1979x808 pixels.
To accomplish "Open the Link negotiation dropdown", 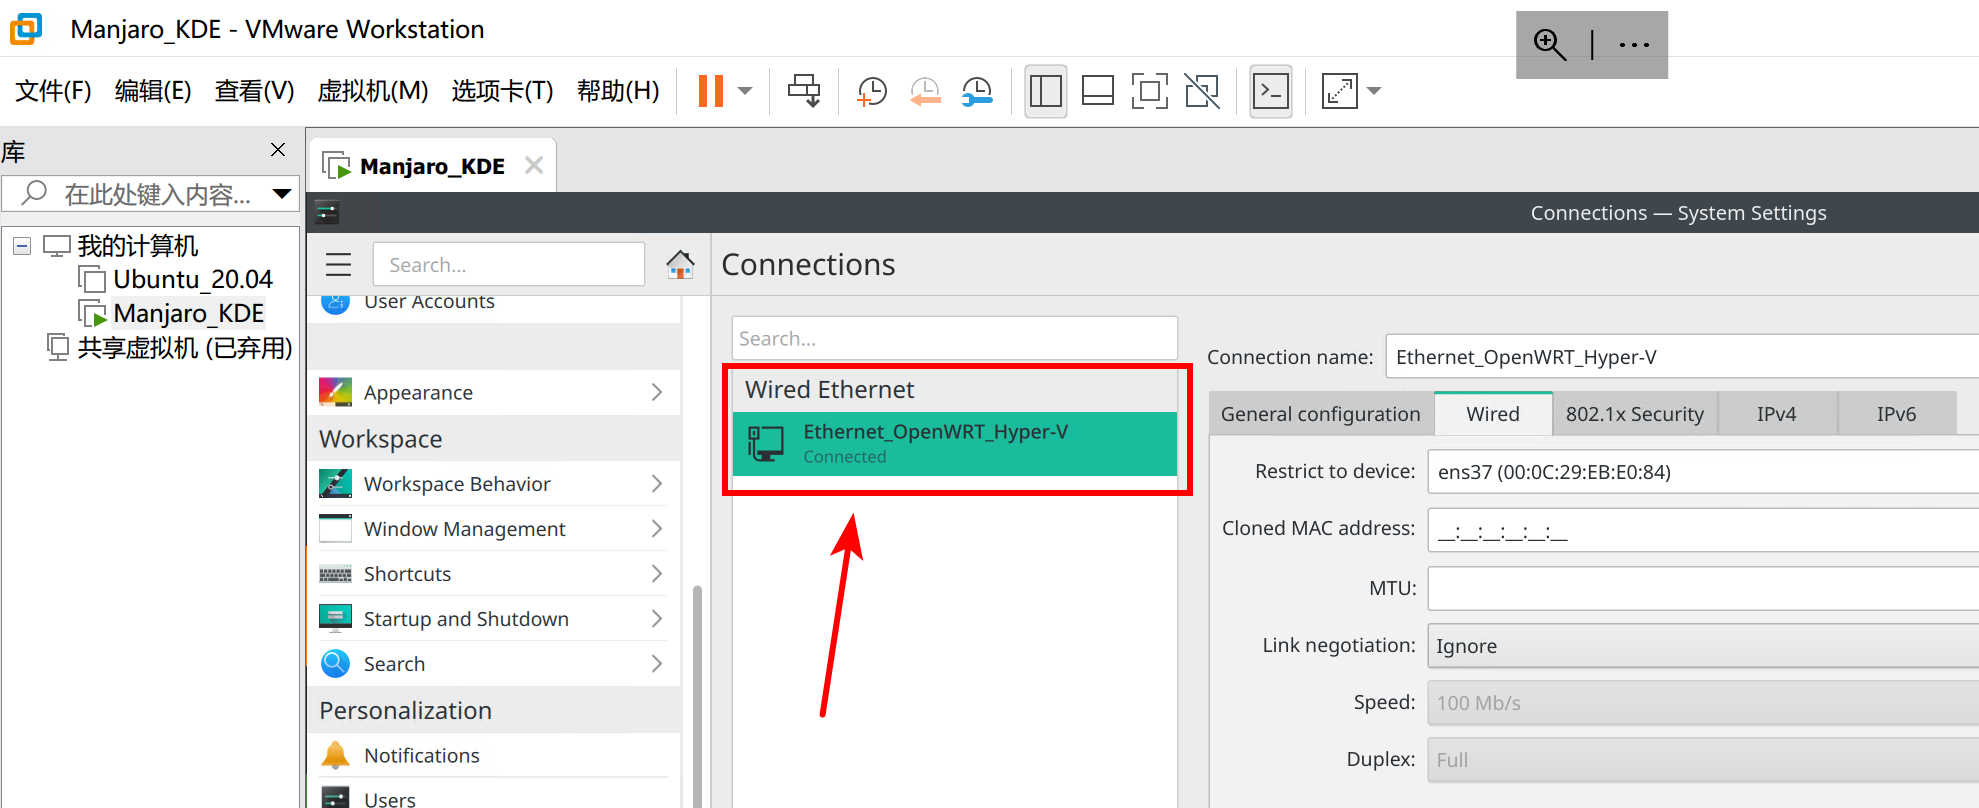I will (x=1703, y=646).
